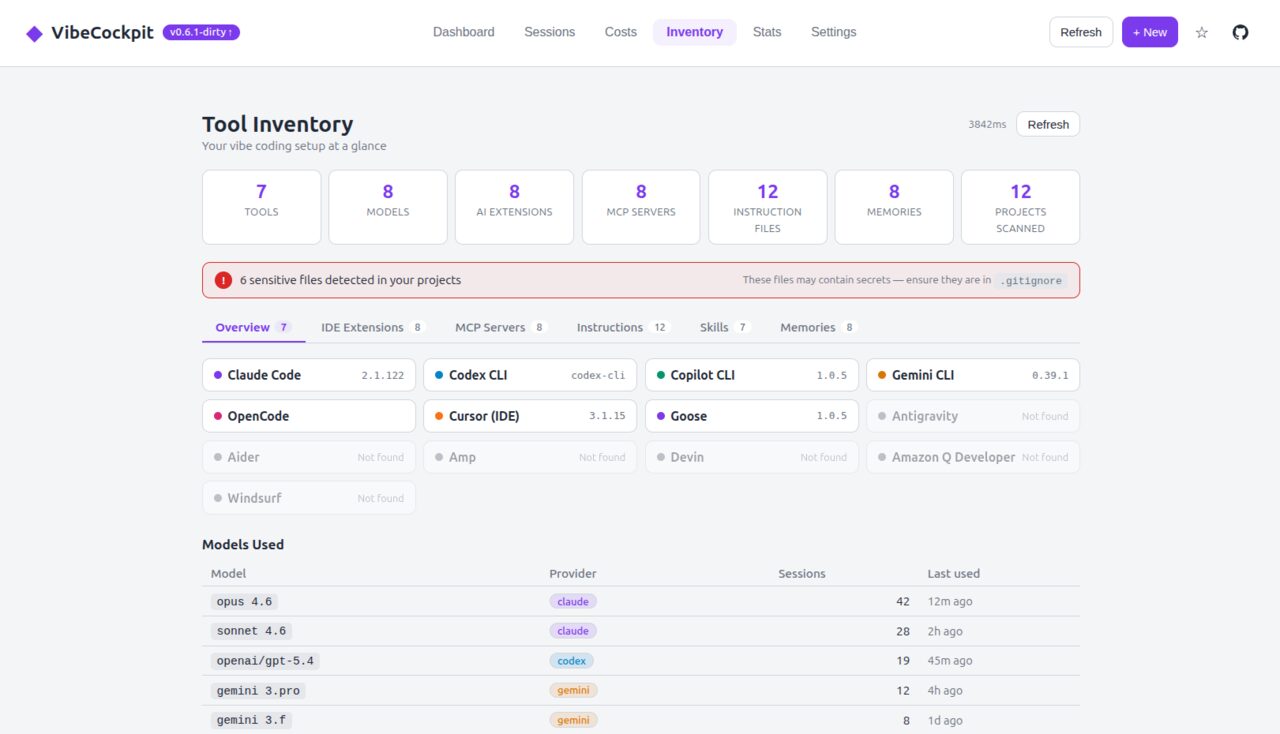Click Refresh in the Tool Inventory header
The width and height of the screenshot is (1280, 734).
(x=1048, y=124)
